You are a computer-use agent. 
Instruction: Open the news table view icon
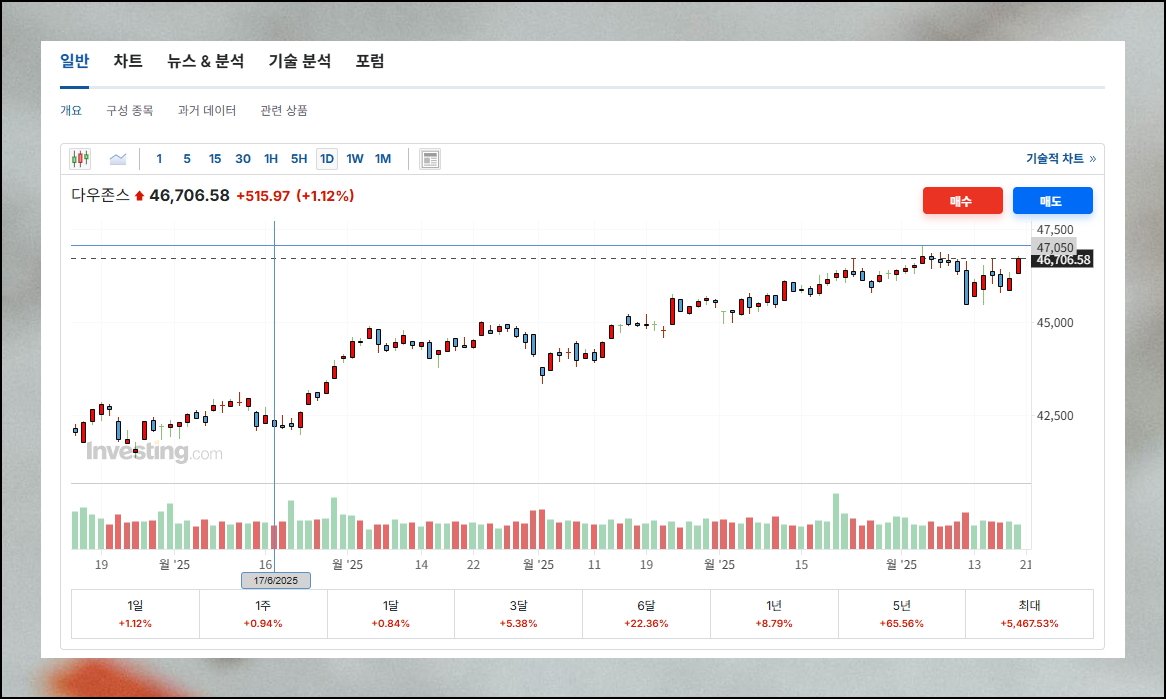430,159
